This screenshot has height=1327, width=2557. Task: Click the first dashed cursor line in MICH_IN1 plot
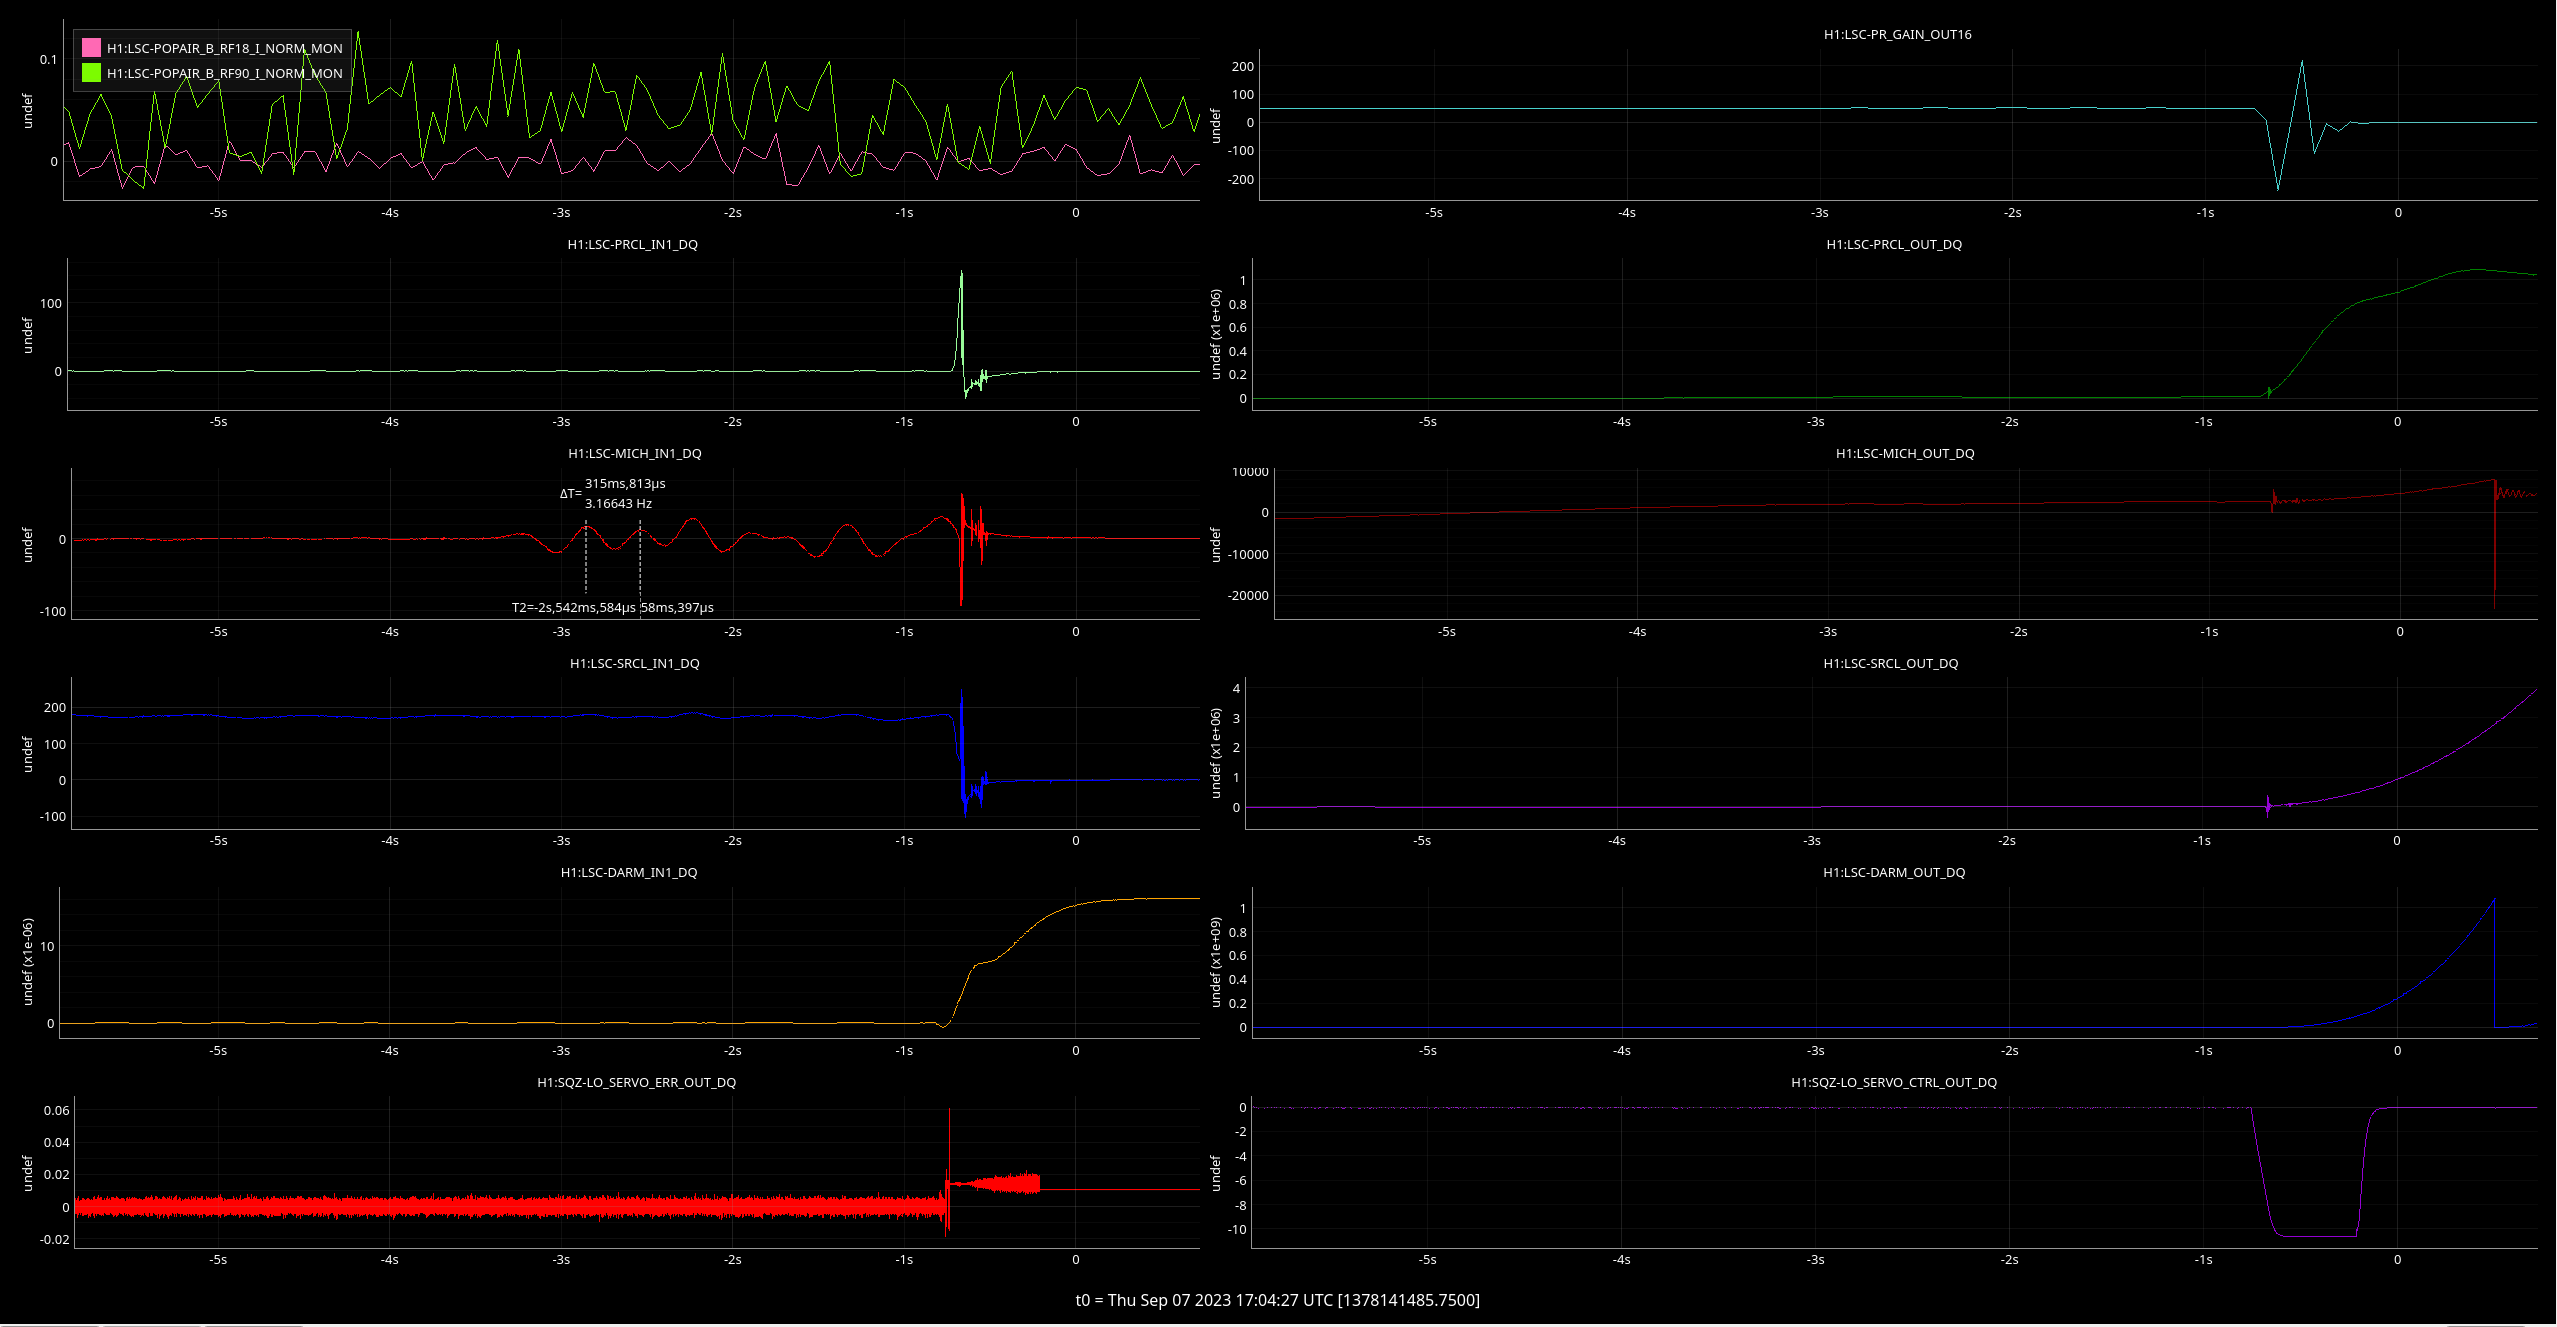point(586,557)
